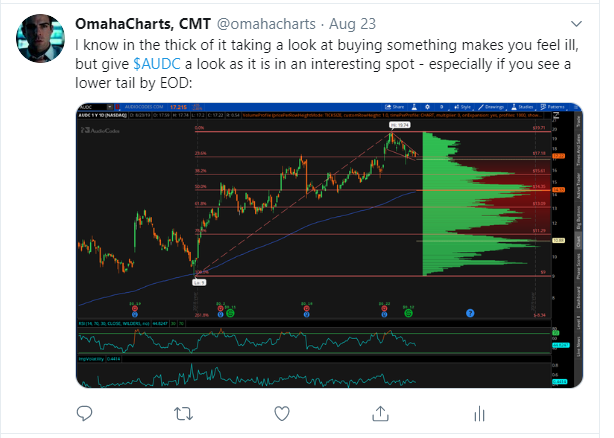Open the share tweet icon
614x438 pixels.
pos(380,413)
